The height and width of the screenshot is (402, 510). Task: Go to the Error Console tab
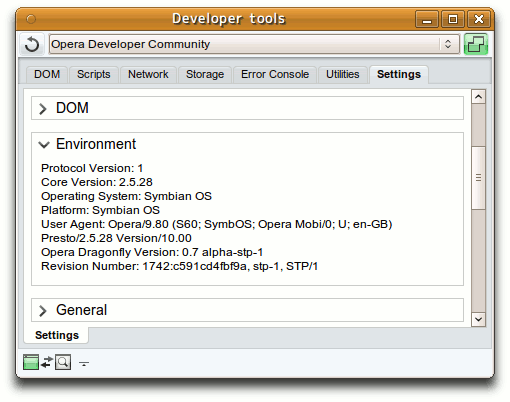[x=275, y=74]
